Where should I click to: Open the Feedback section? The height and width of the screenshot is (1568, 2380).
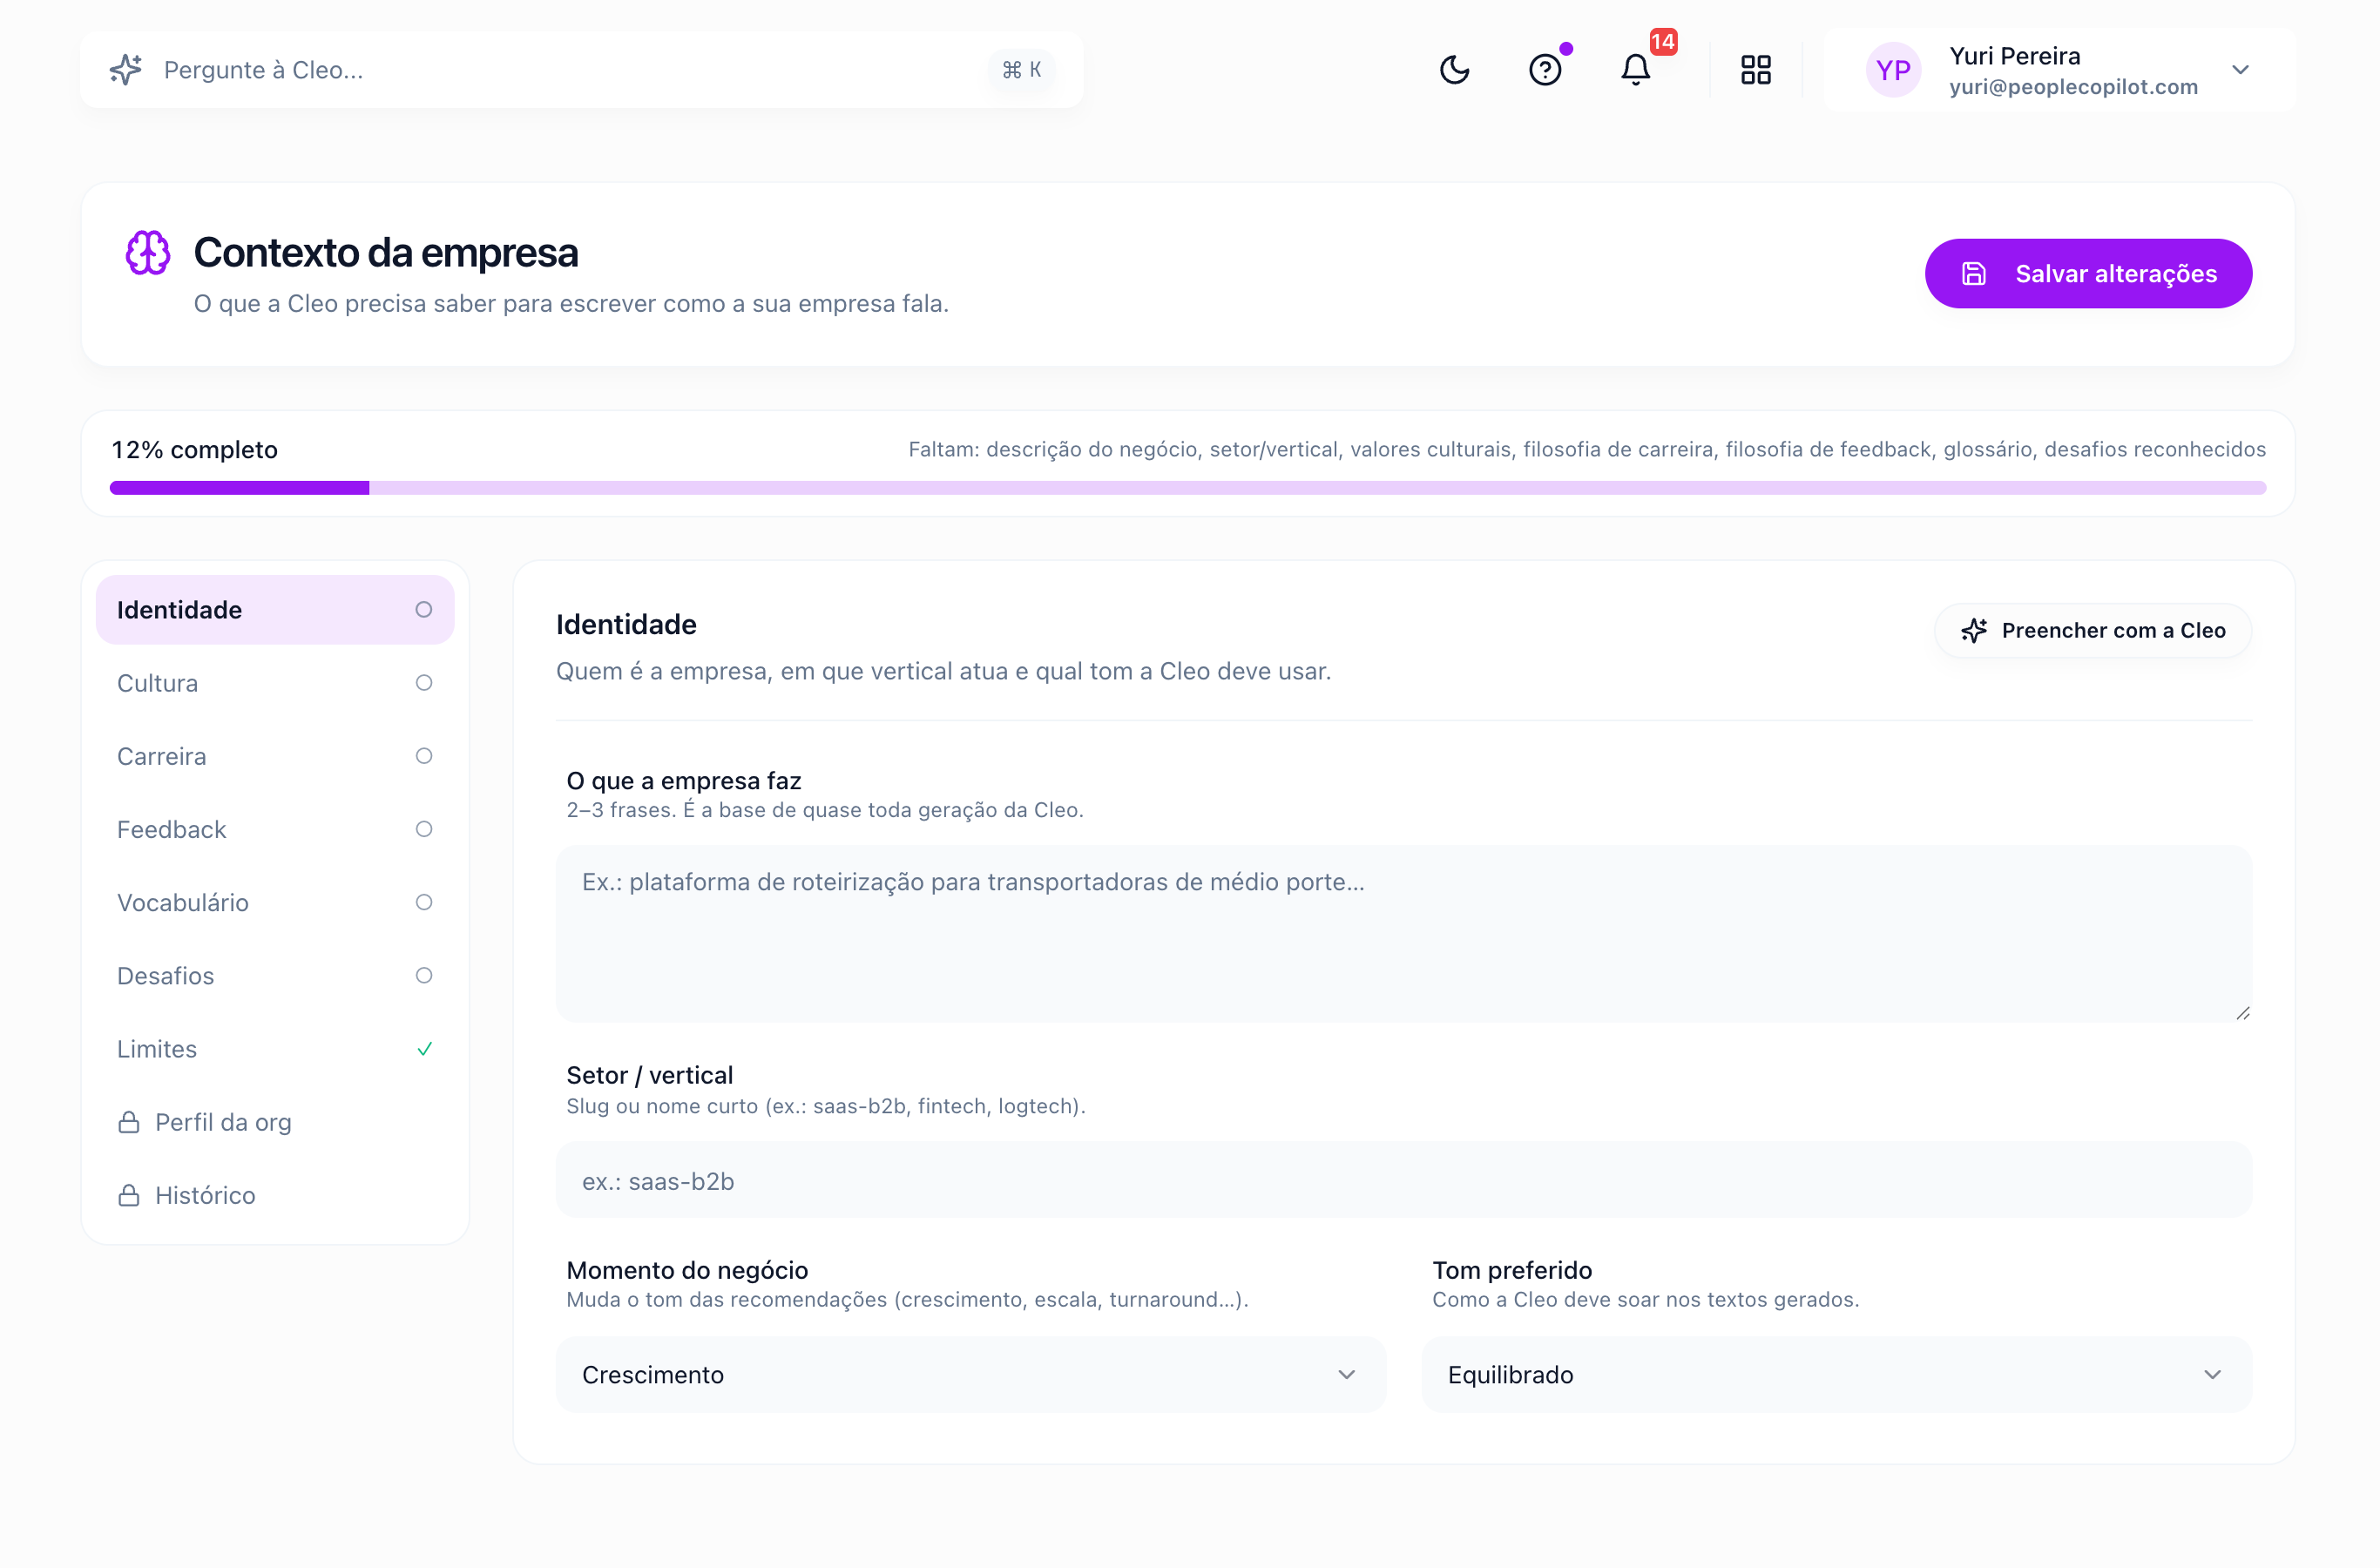point(275,829)
